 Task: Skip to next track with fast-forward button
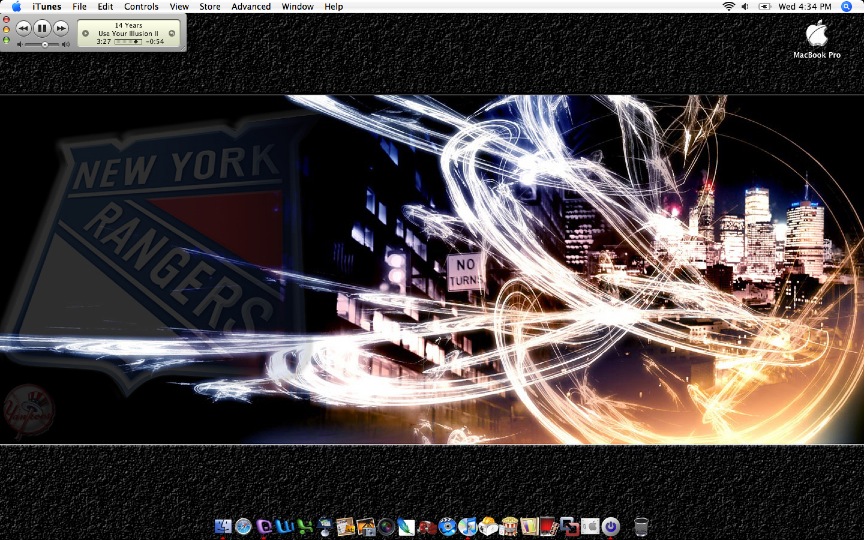pyautogui.click(x=61, y=28)
